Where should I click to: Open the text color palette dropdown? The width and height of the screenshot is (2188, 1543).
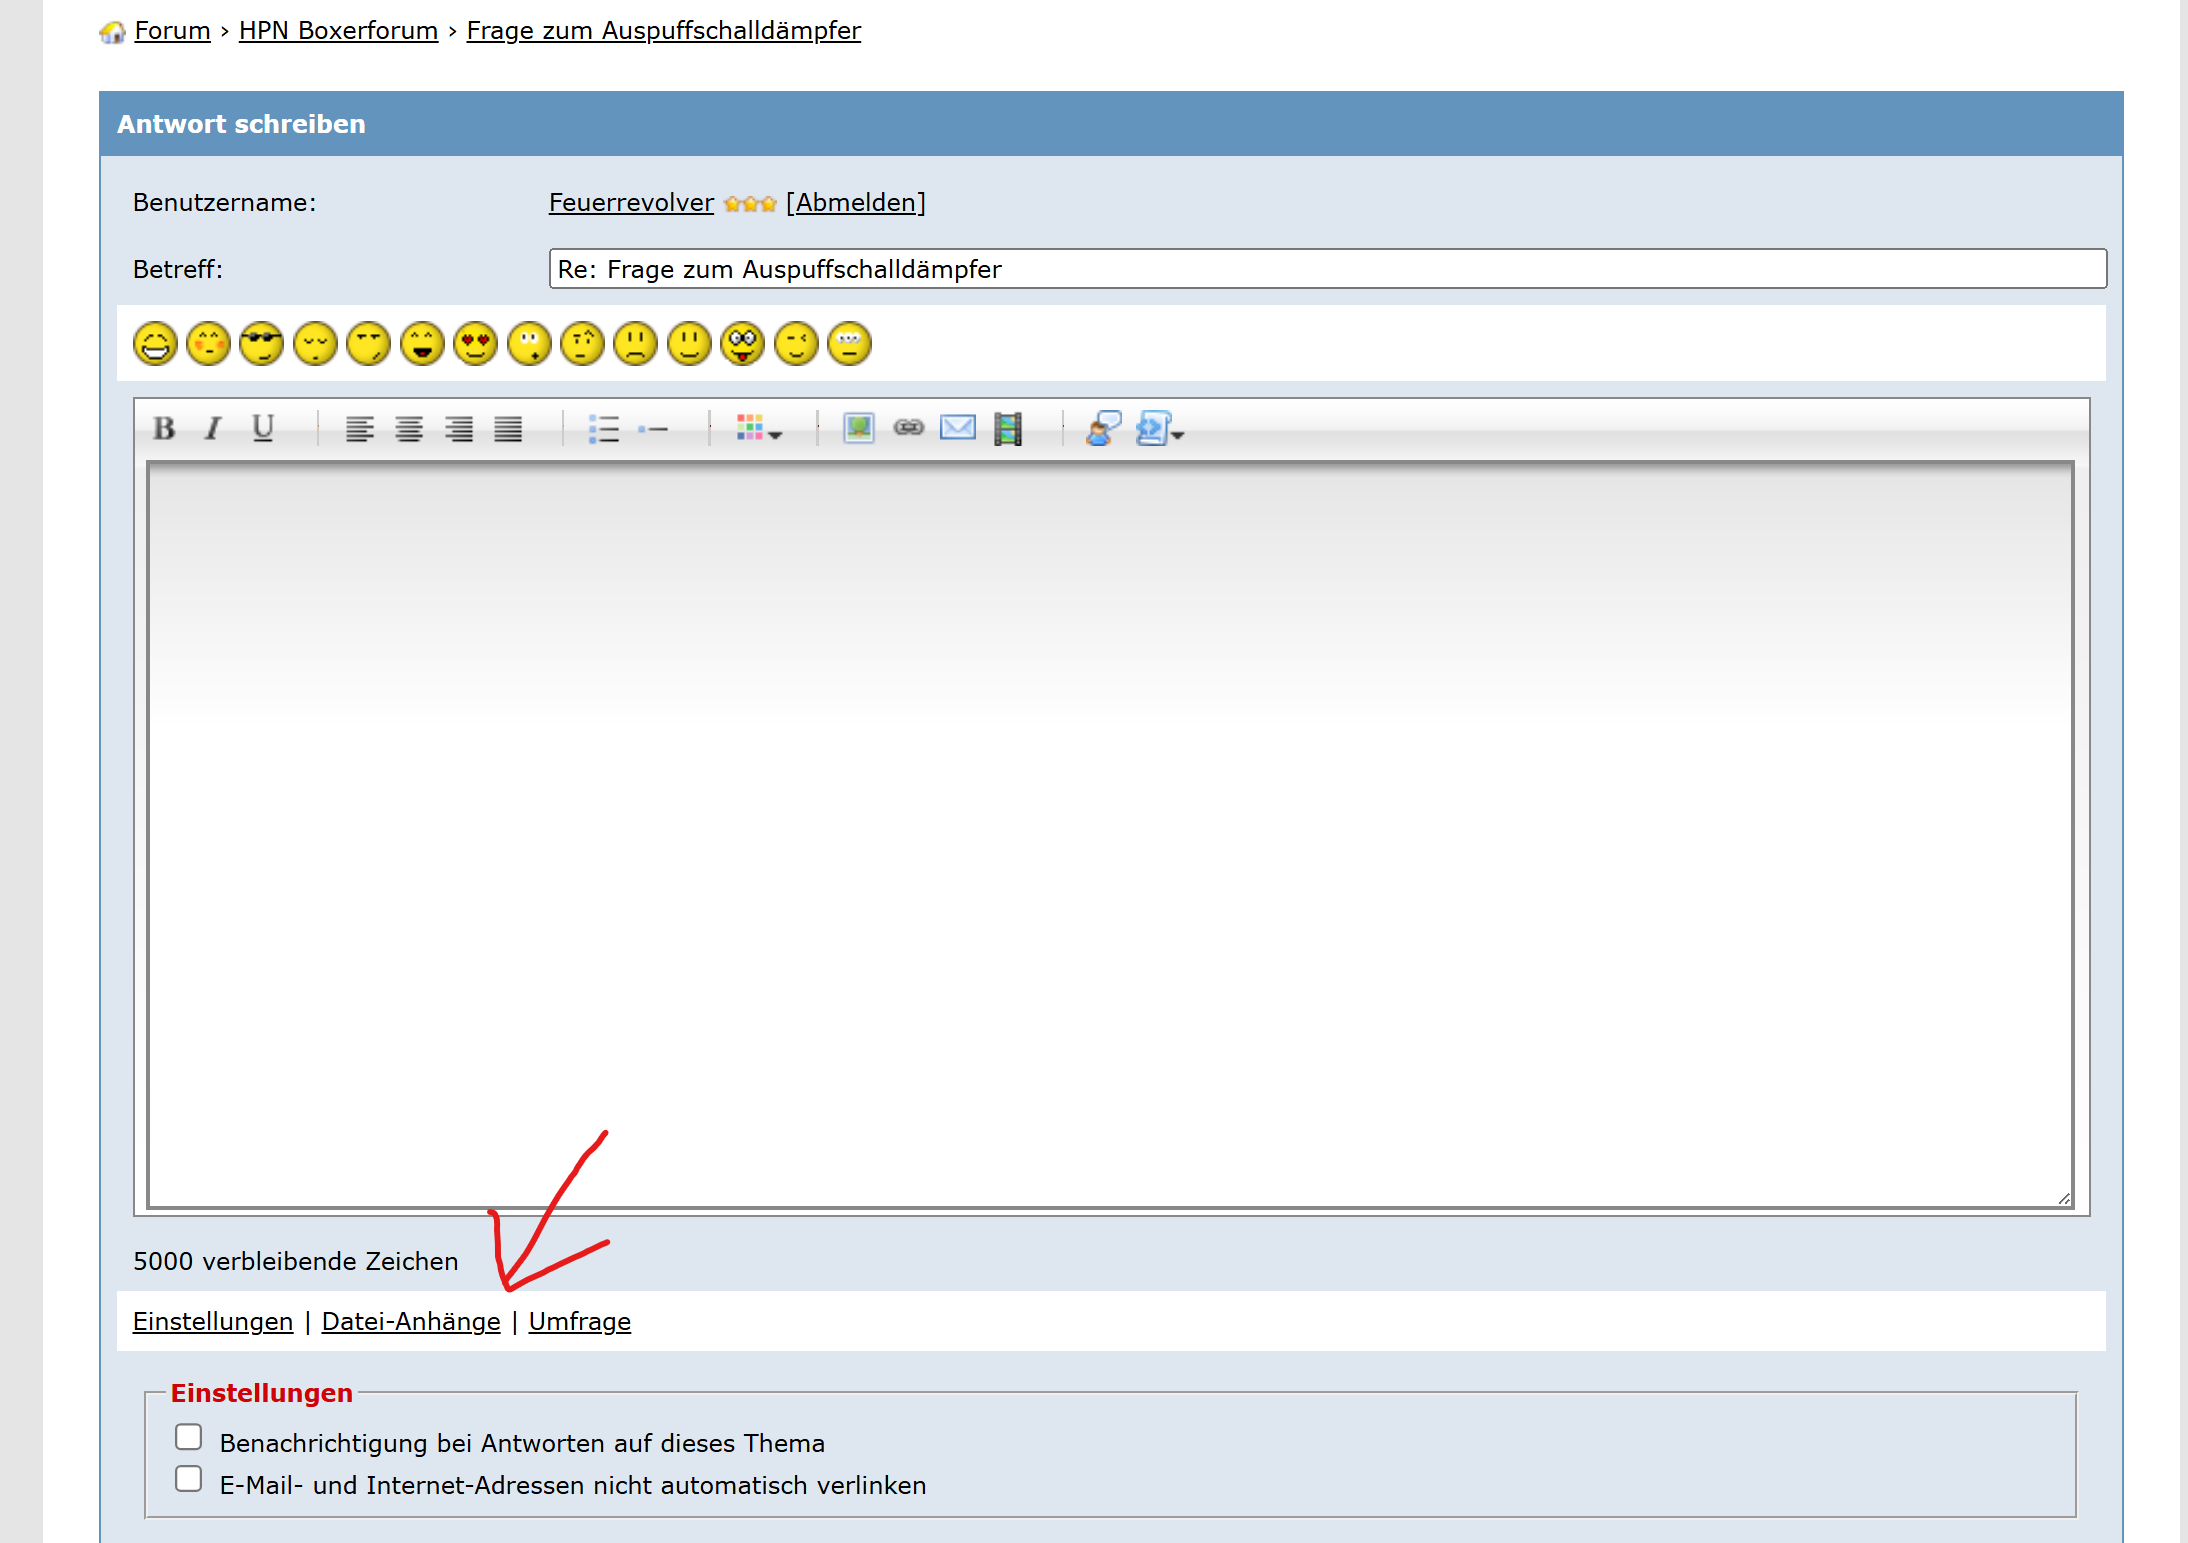(x=759, y=429)
